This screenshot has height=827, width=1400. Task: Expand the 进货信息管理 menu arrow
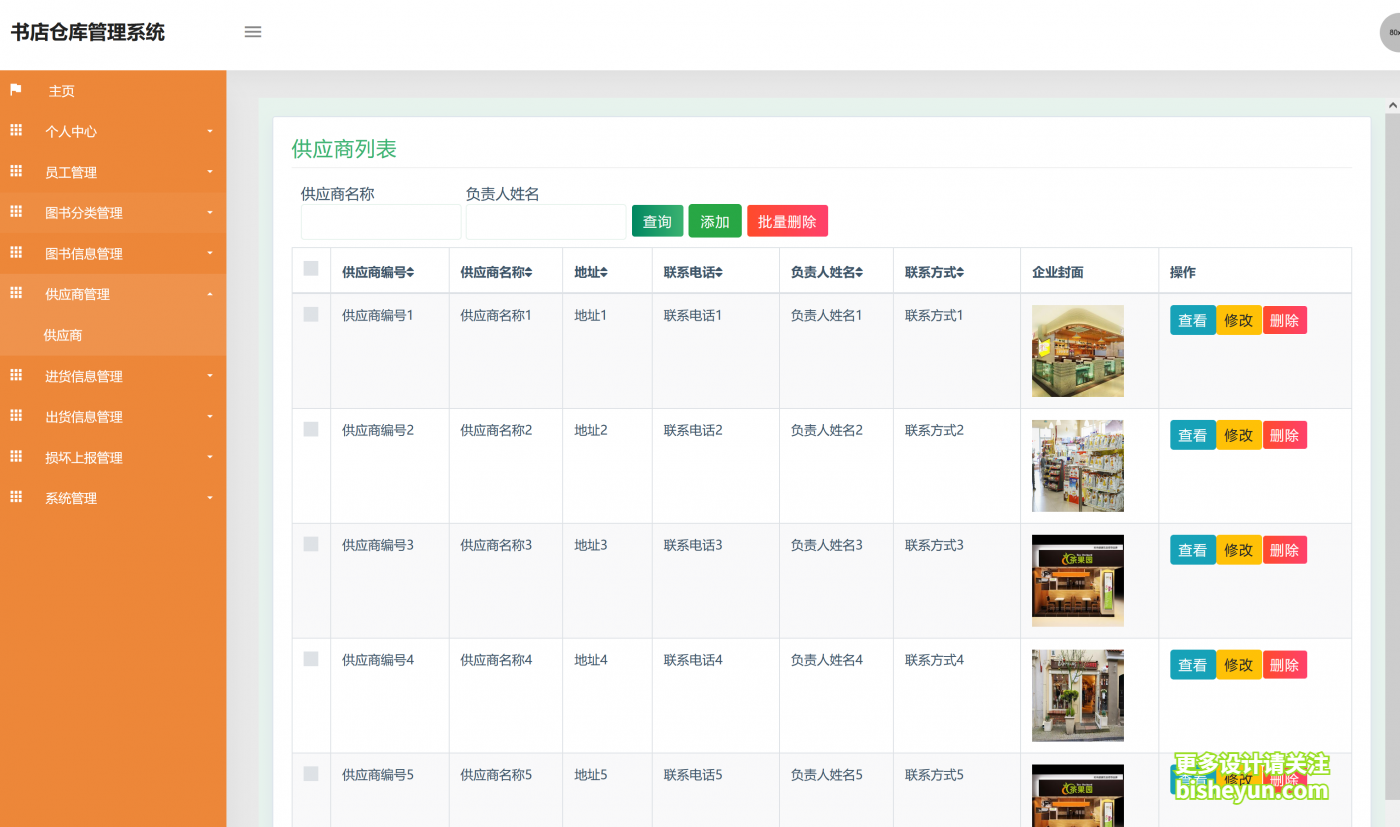[210, 376]
